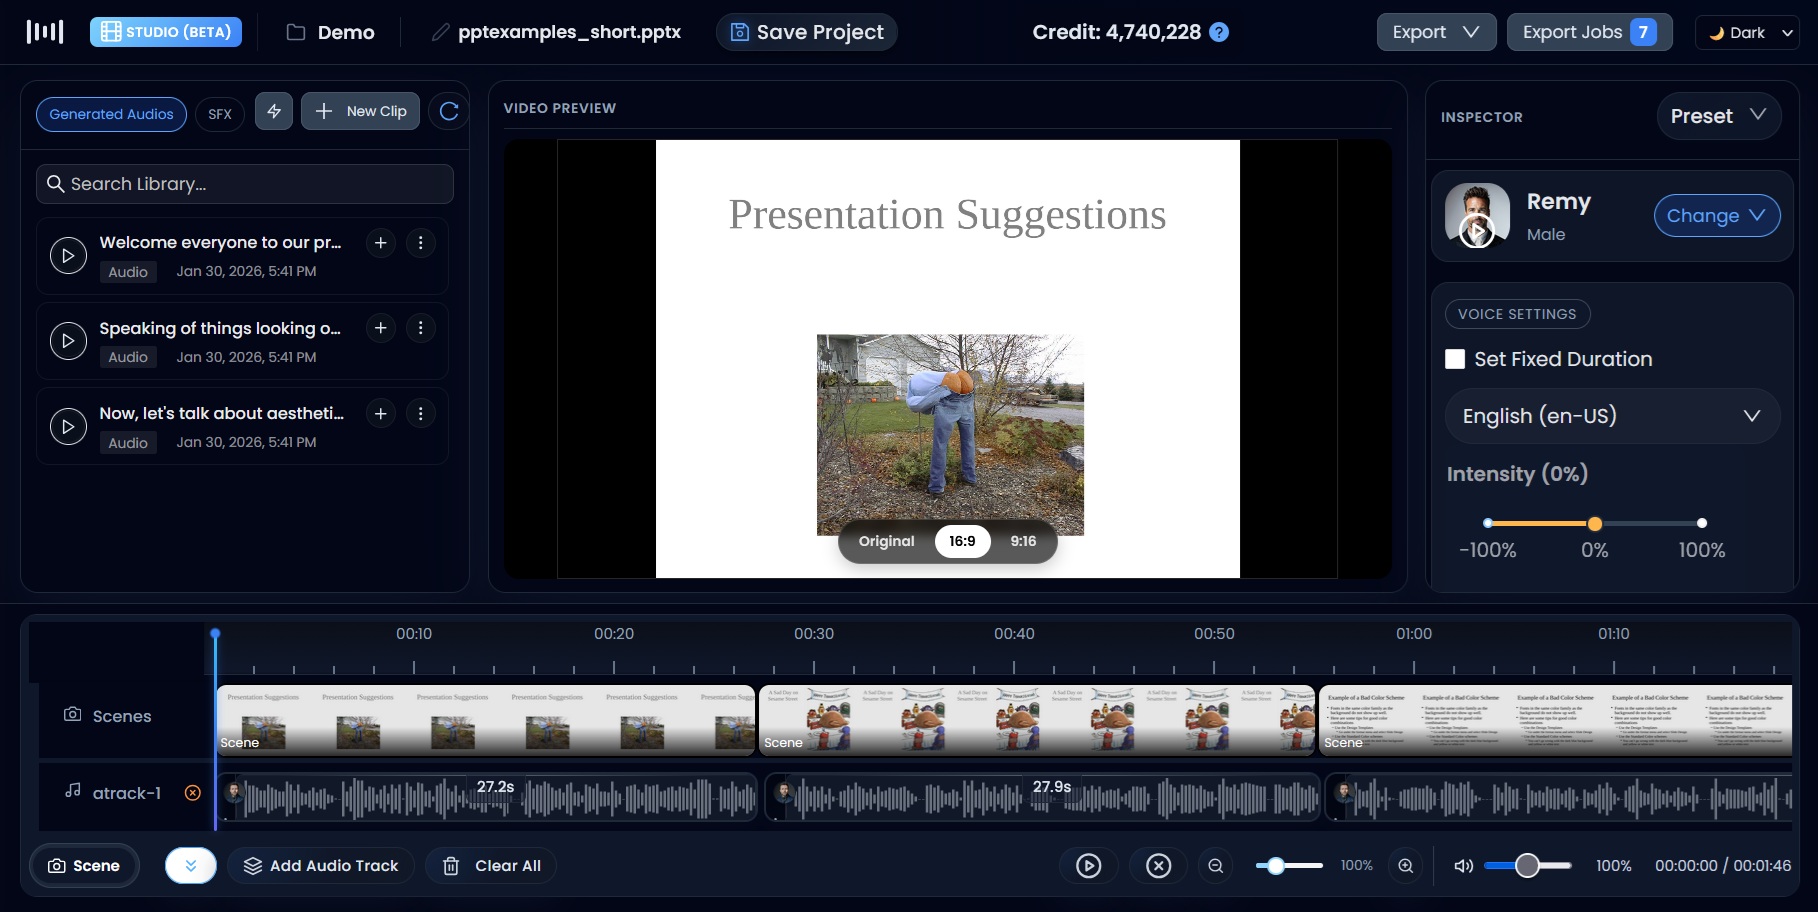Click the refresh icon in the audio library
Screen dimensions: 1818x912
[448, 111]
